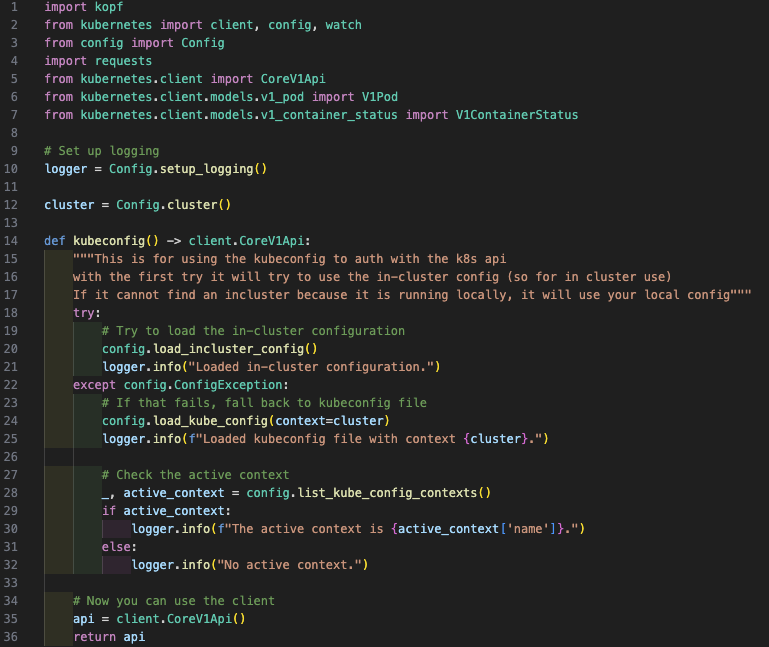
Task: Click 'load_incluster_config' method call
Action: (229, 349)
